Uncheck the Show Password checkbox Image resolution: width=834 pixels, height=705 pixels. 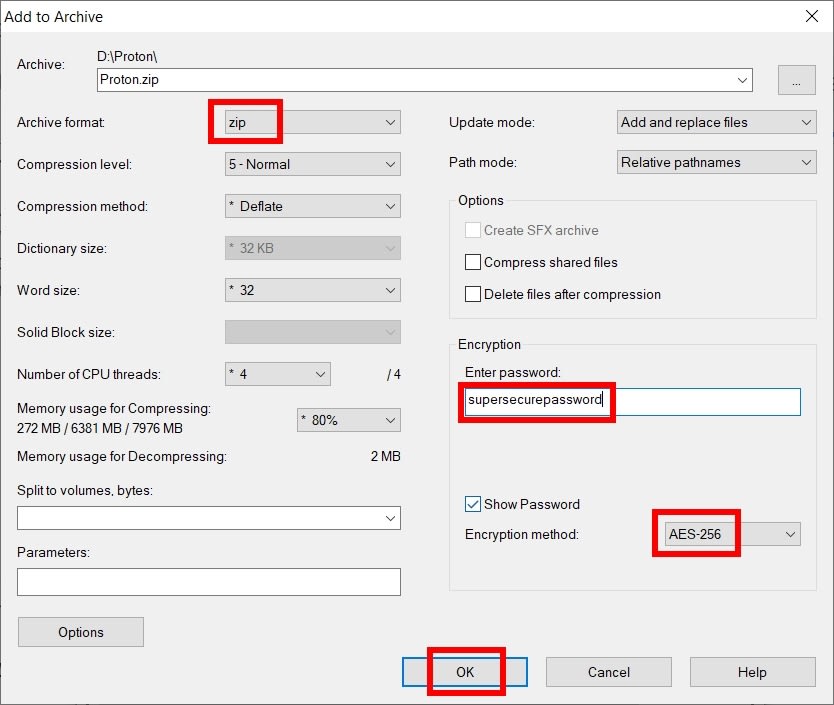coord(473,504)
